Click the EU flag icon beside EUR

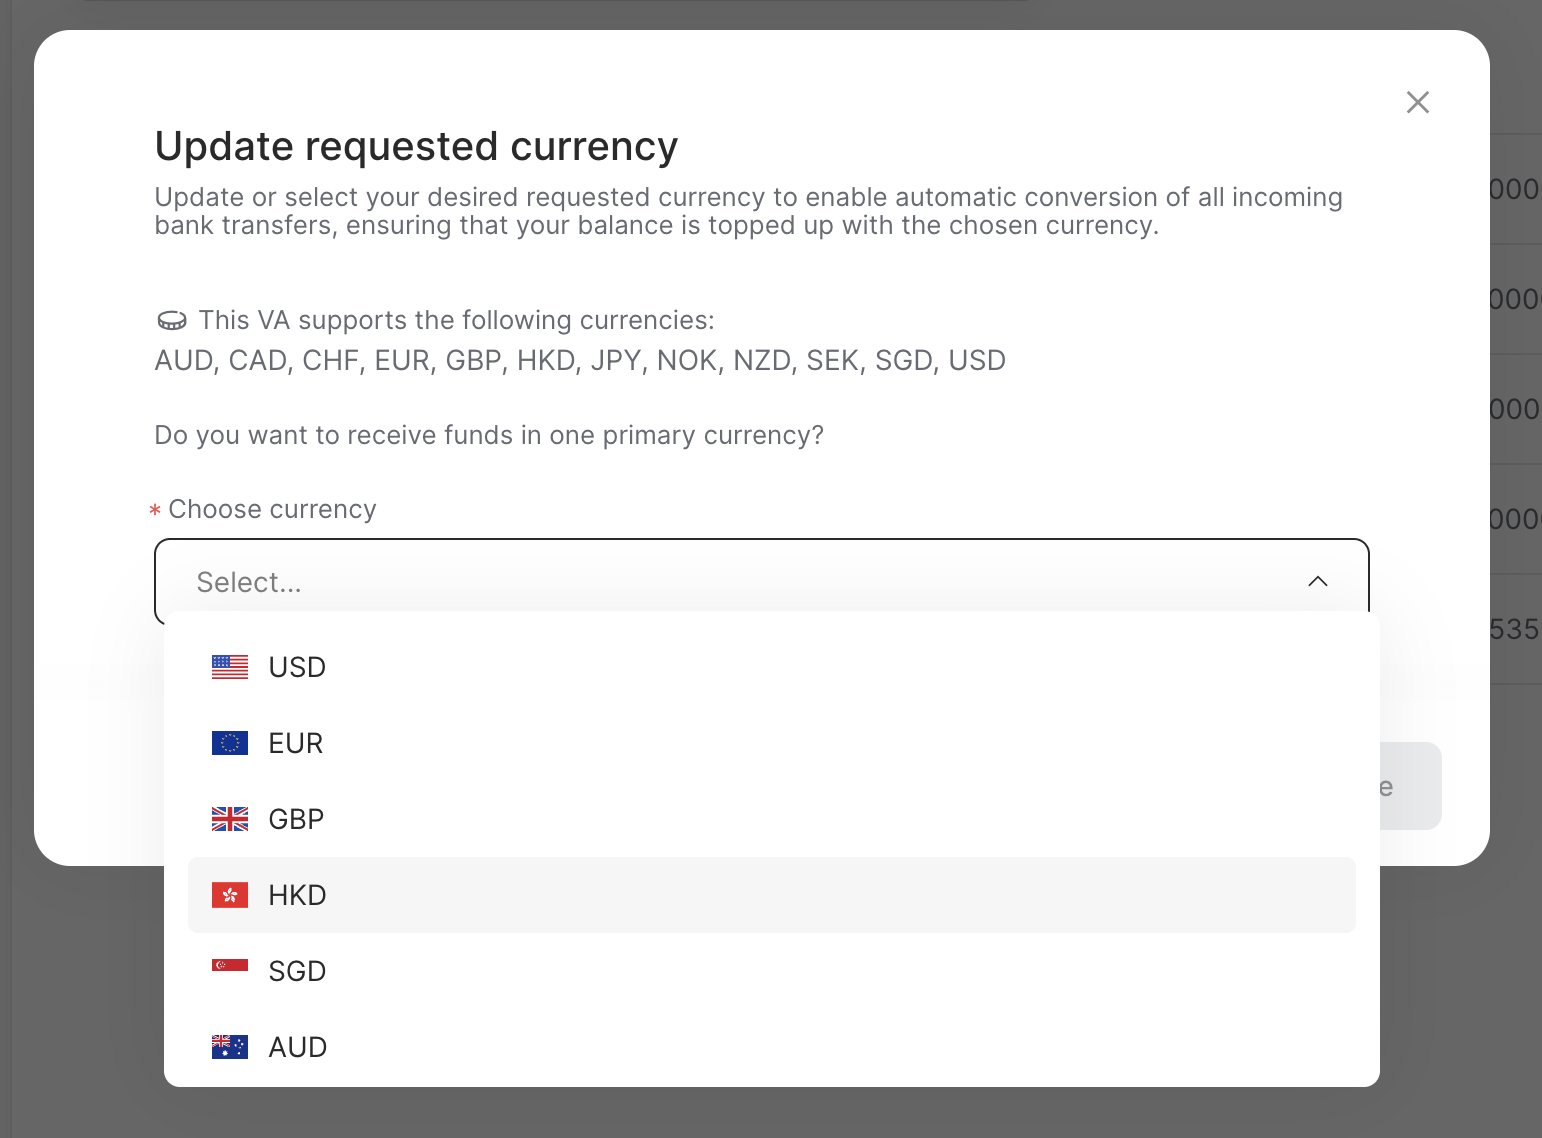point(229,742)
